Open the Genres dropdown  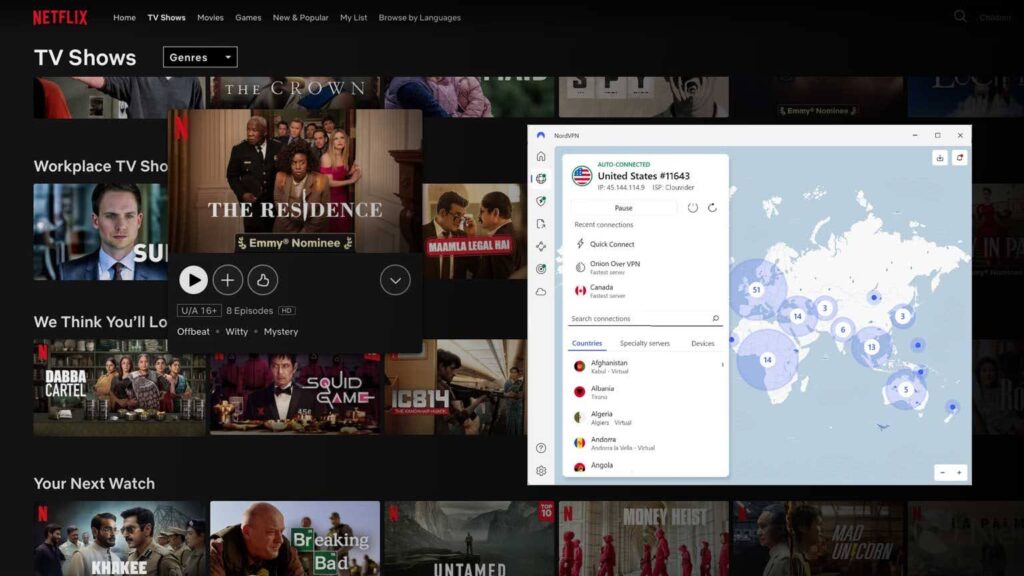[x=199, y=57]
